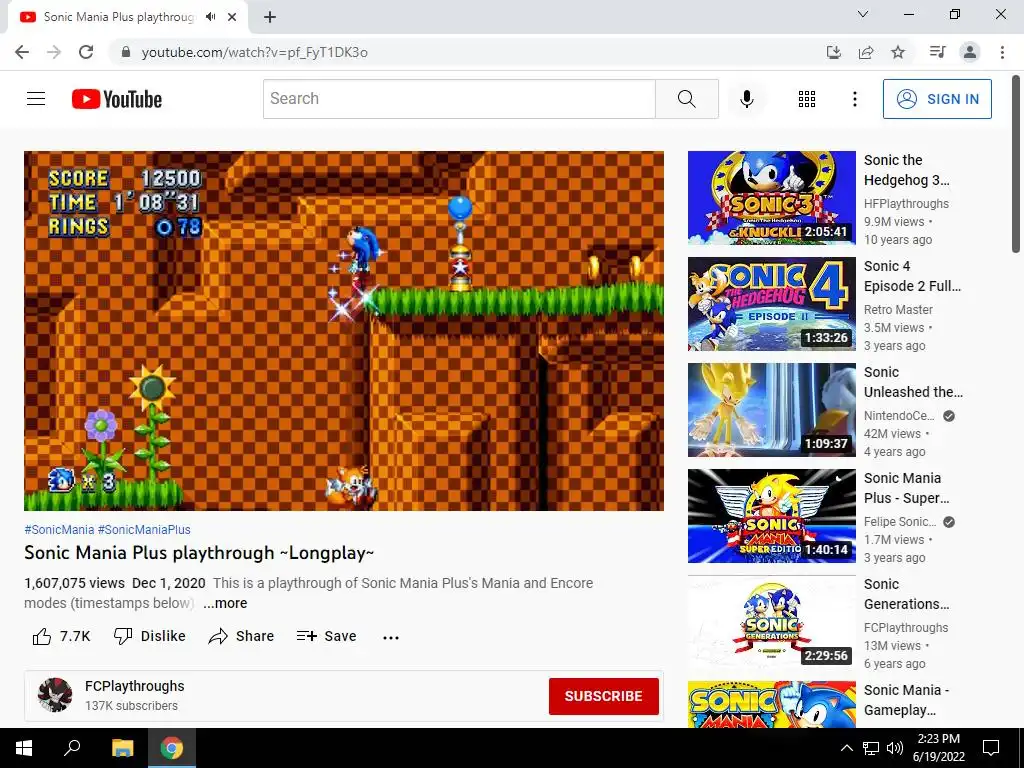The image size is (1024, 768).
Task: Click the install app icon in the address bar
Action: pos(833,52)
